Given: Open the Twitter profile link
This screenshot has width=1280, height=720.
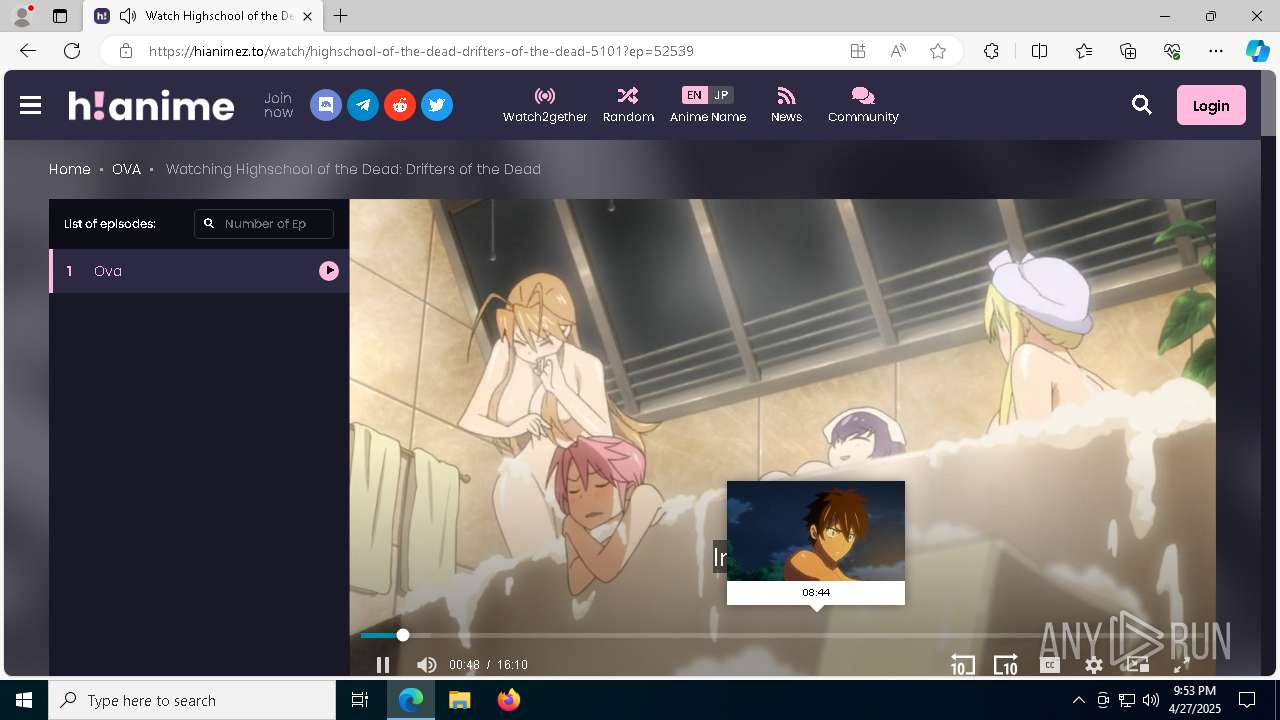Looking at the screenshot, I should click(x=437, y=105).
